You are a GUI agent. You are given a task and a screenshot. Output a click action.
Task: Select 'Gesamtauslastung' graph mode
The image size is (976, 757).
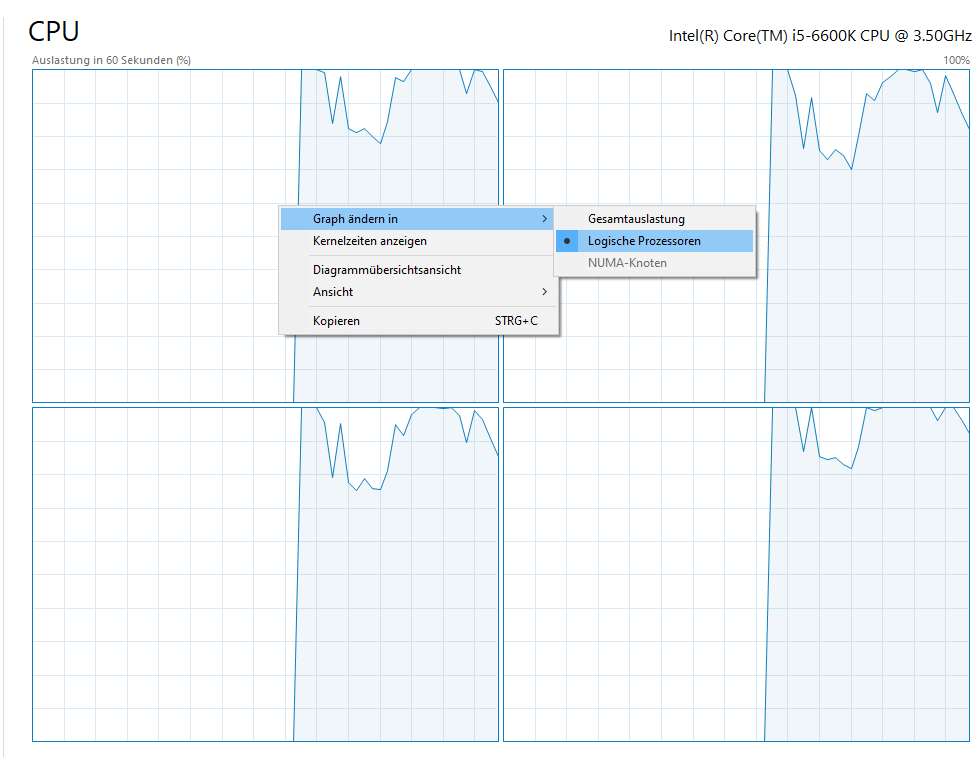636,219
